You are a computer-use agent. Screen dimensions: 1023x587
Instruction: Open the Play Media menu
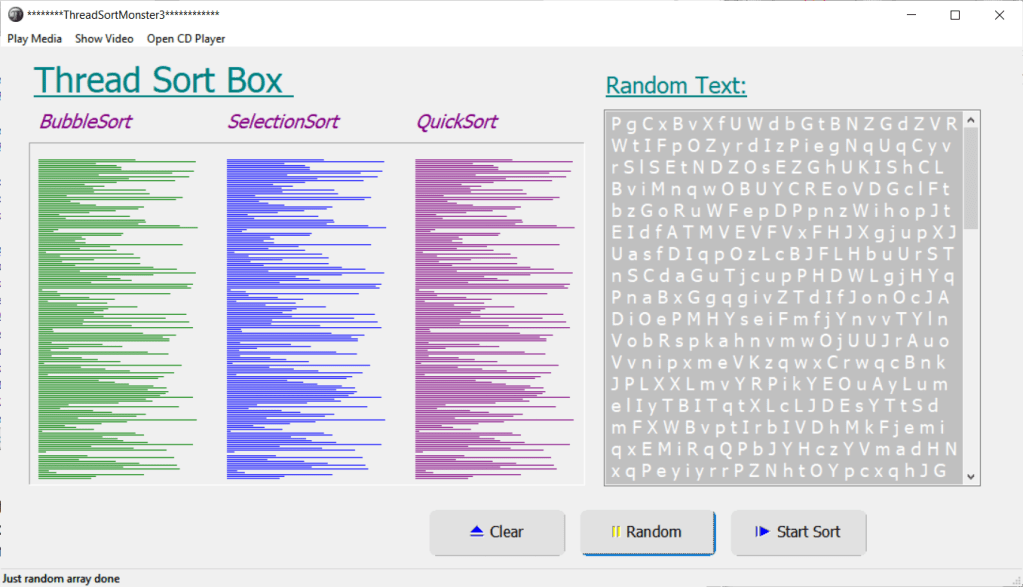35,39
